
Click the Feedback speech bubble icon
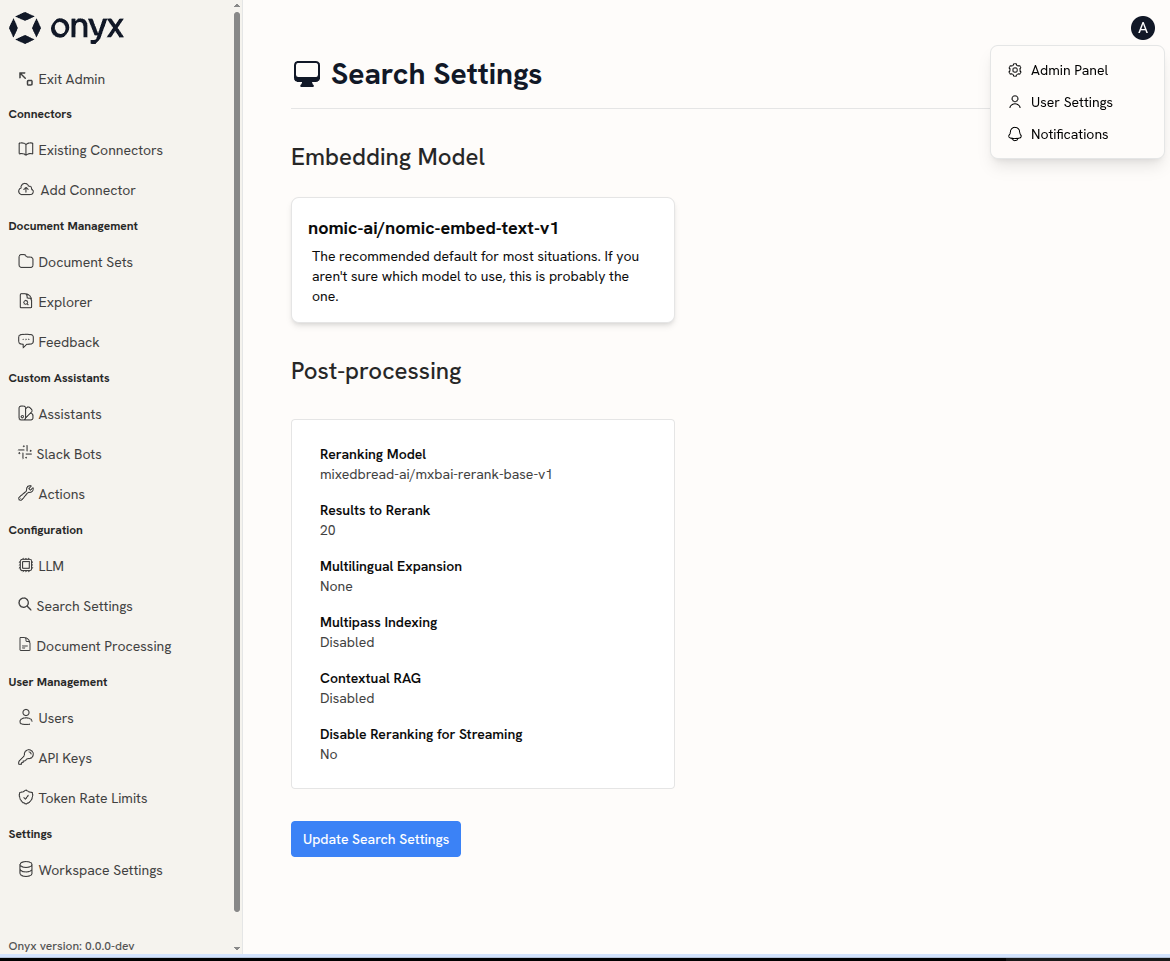(x=25, y=341)
